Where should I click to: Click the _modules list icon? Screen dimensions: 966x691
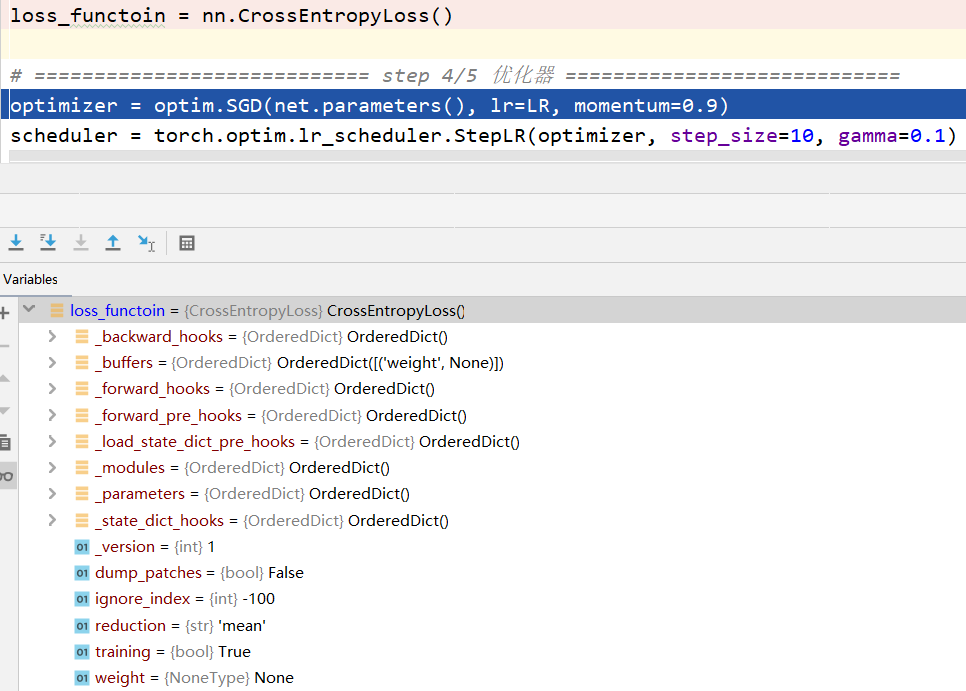point(82,467)
